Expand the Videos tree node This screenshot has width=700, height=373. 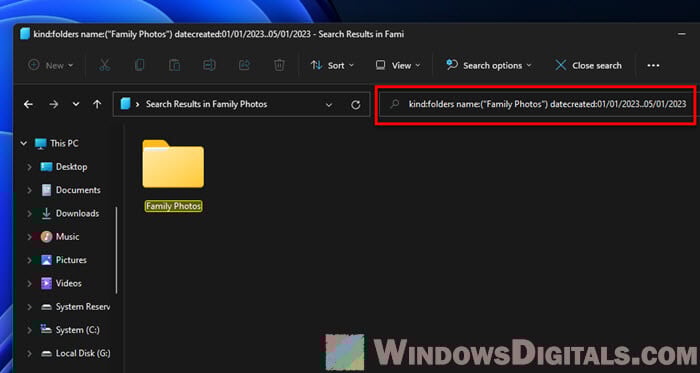point(29,283)
